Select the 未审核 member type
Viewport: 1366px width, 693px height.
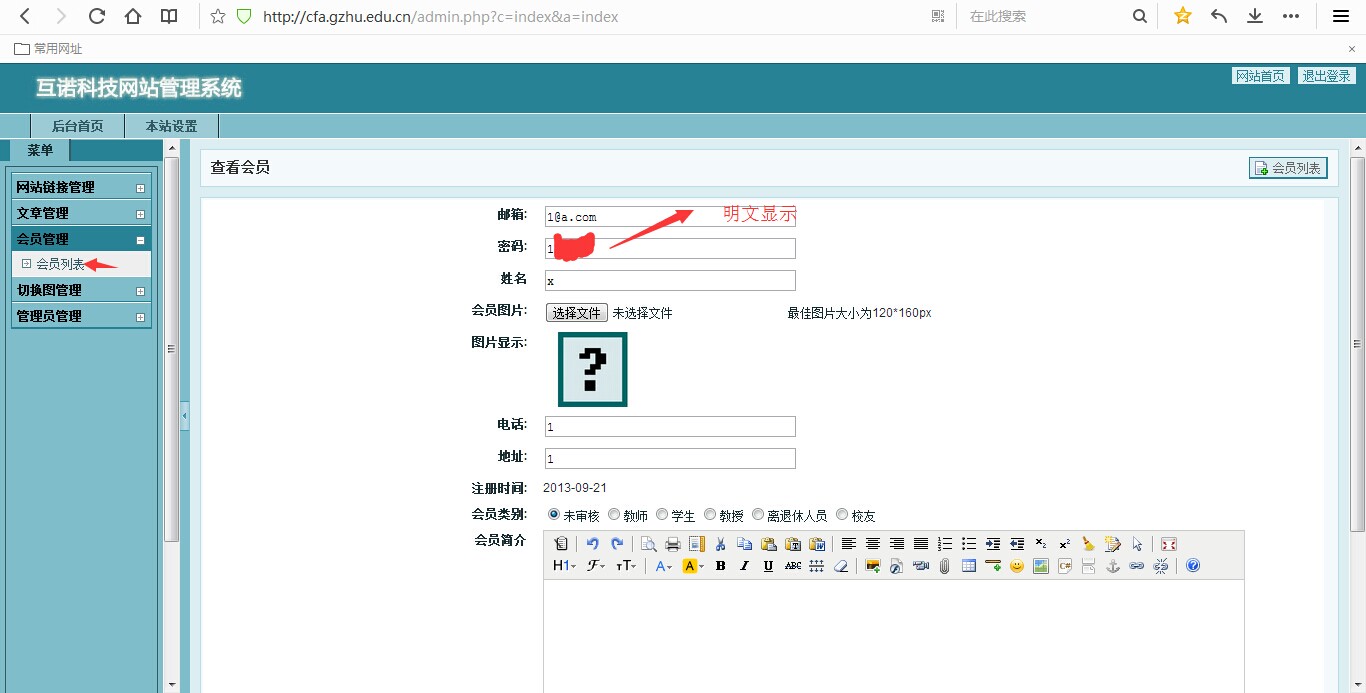pos(554,515)
